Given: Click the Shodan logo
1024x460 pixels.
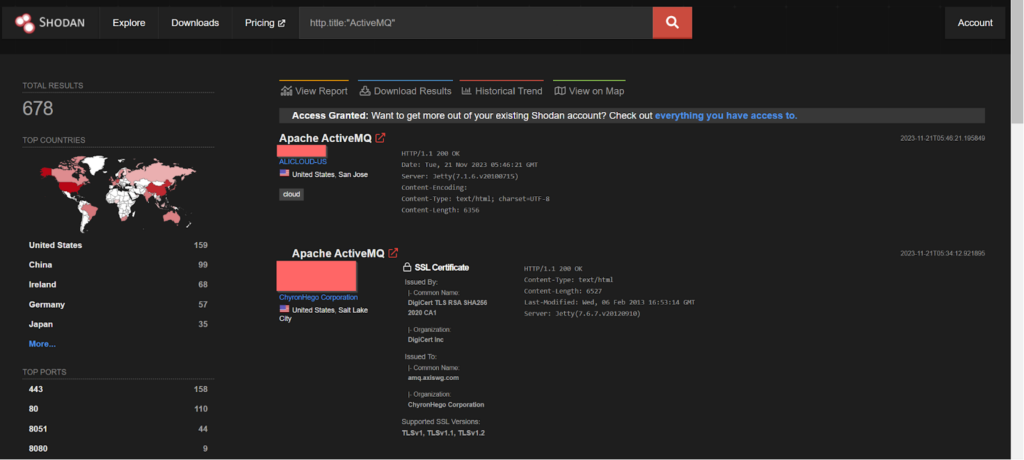Looking at the screenshot, I should [x=48, y=23].
